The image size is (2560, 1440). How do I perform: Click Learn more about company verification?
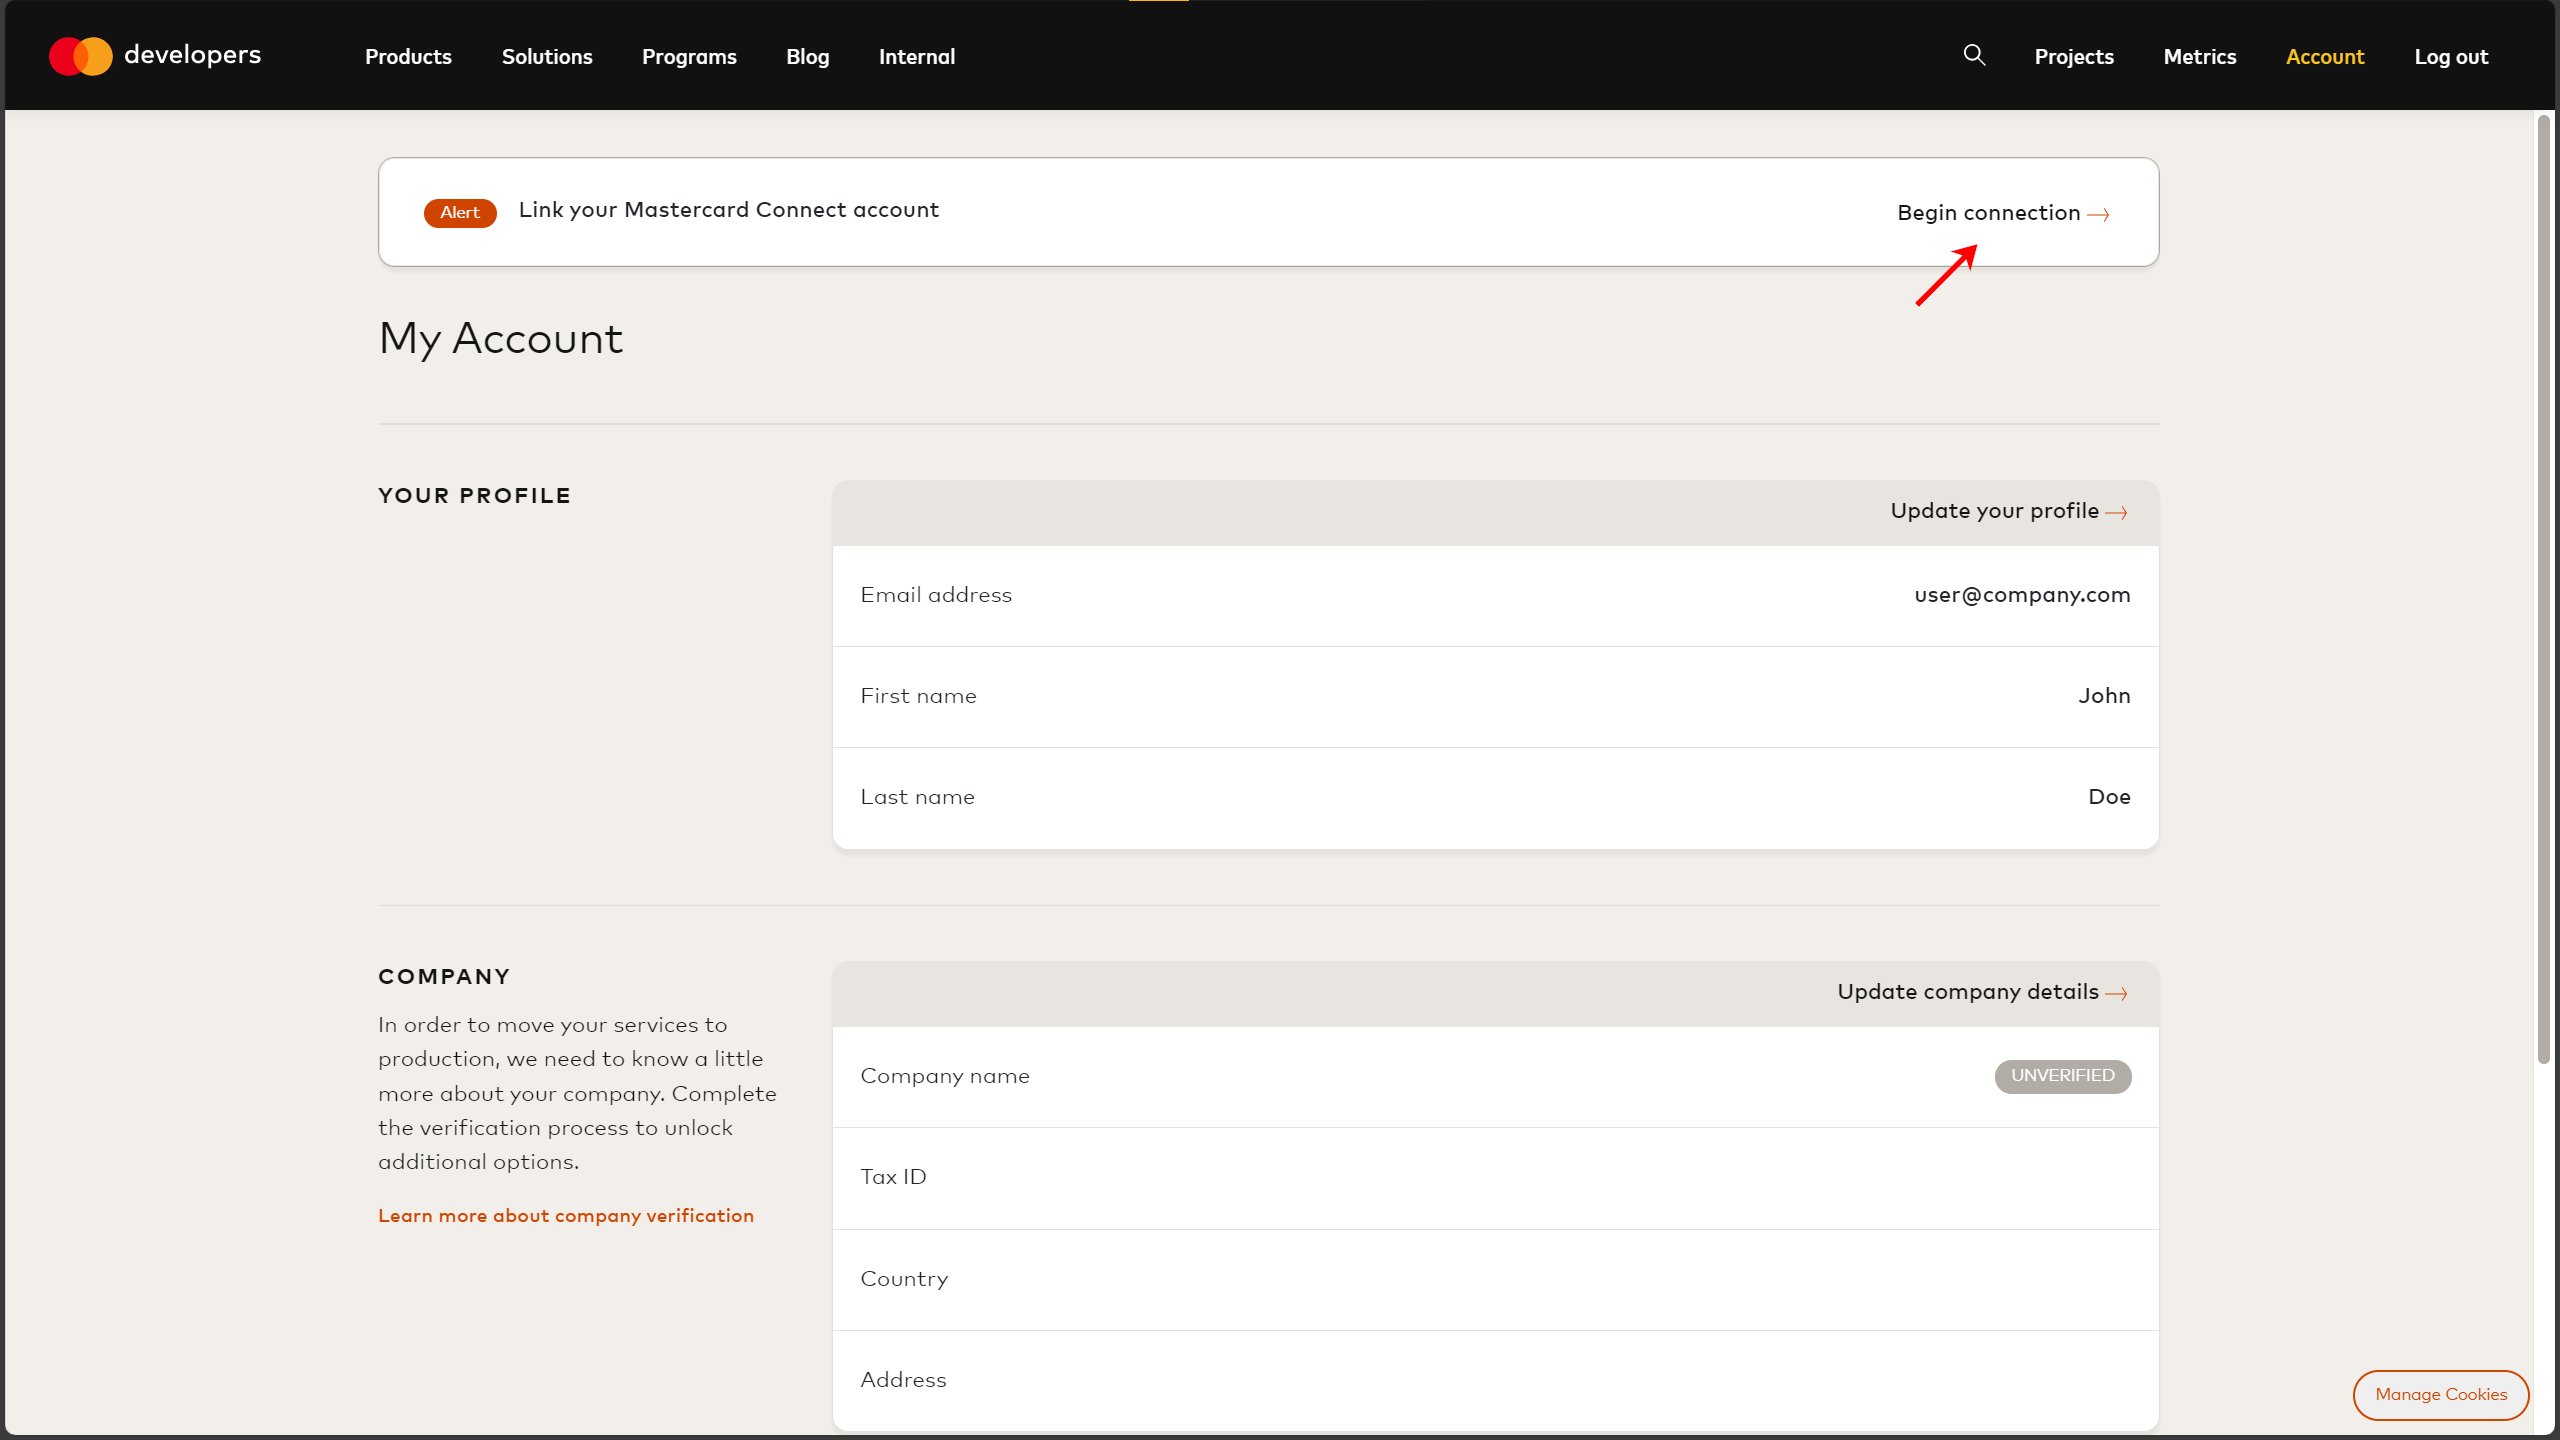[566, 1216]
